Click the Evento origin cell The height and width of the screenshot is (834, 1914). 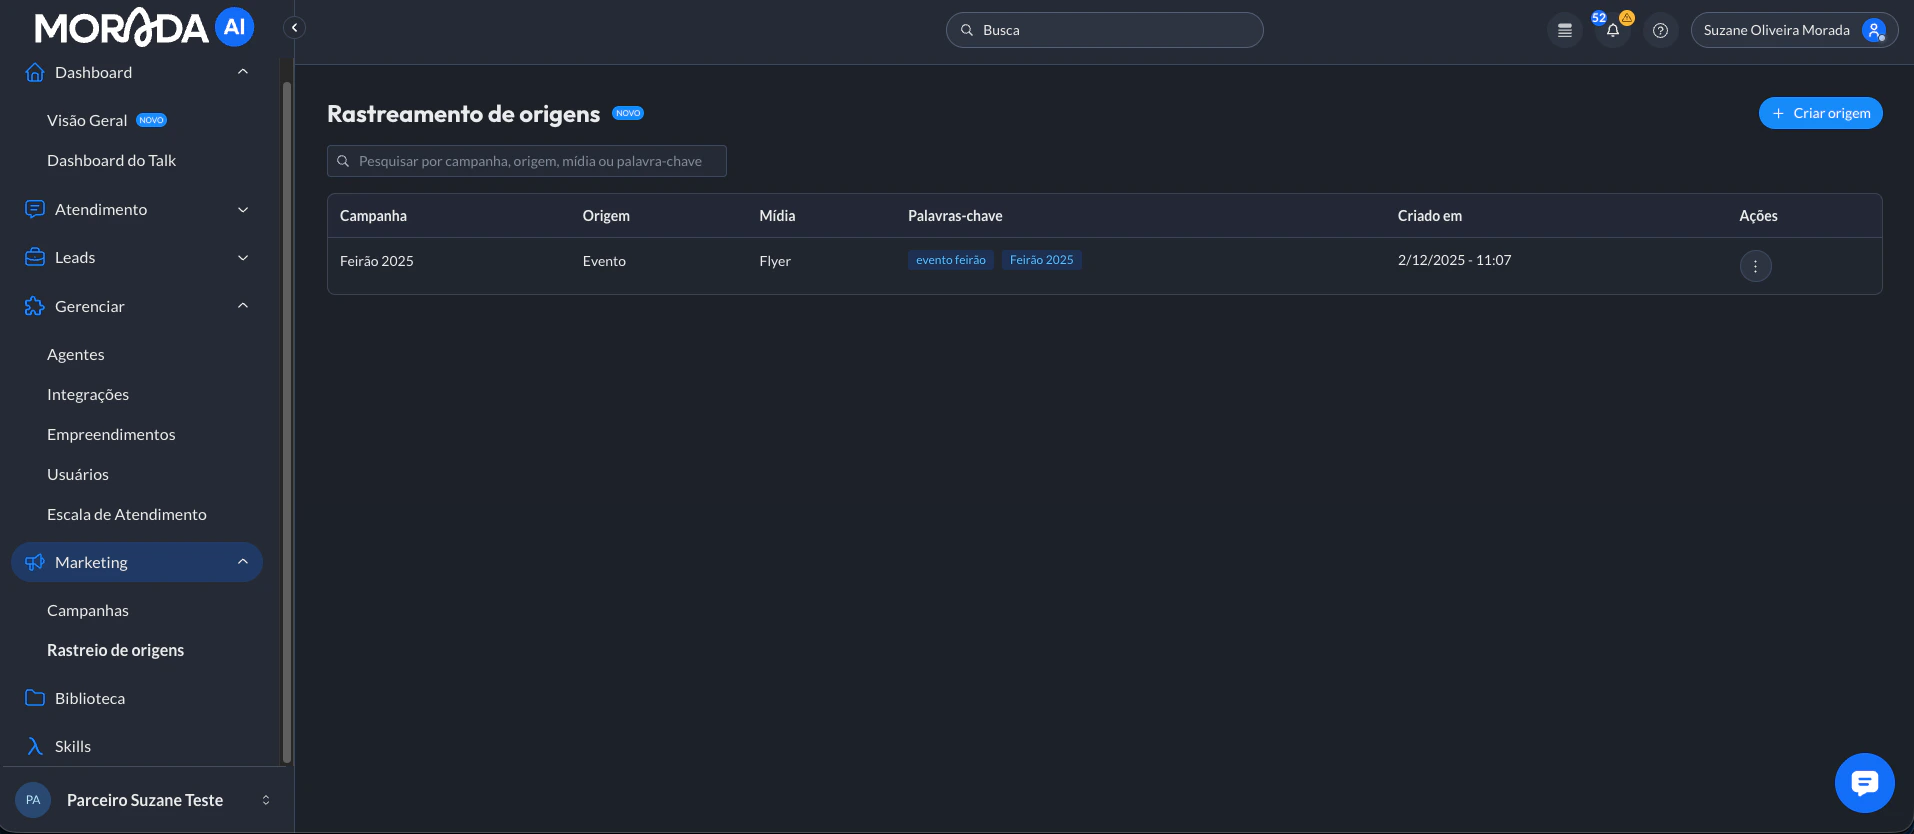(x=604, y=261)
